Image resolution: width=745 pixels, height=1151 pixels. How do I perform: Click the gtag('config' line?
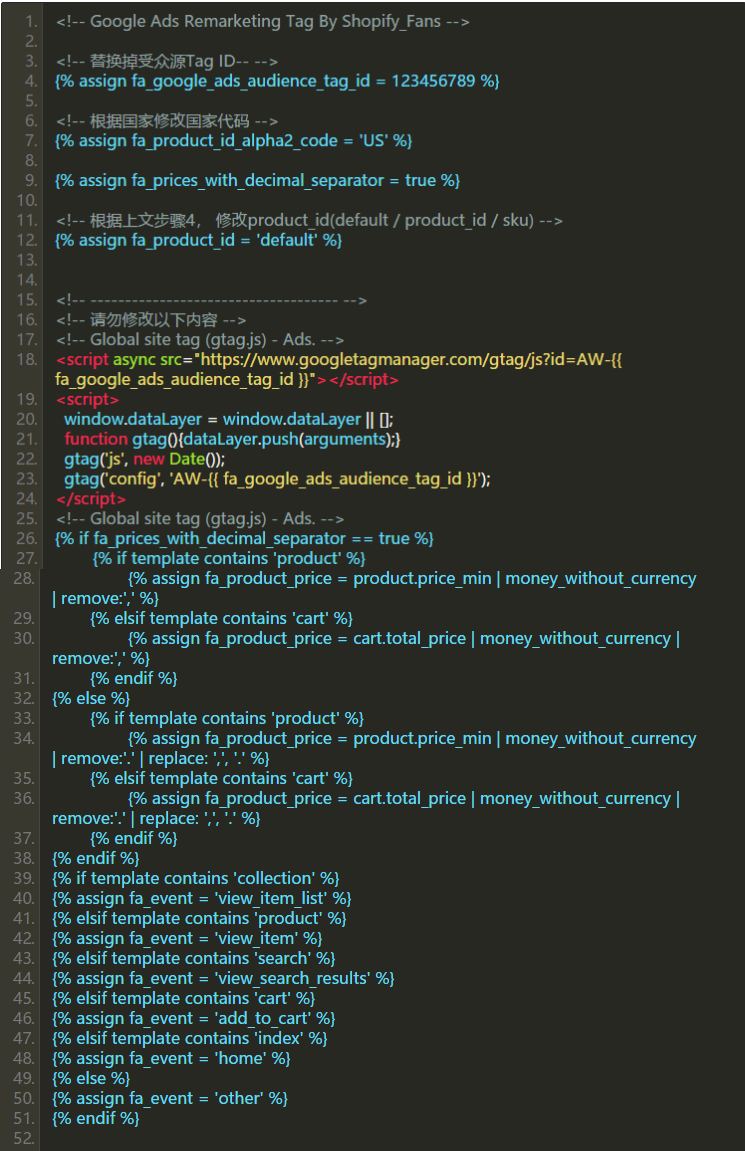pos(277,479)
